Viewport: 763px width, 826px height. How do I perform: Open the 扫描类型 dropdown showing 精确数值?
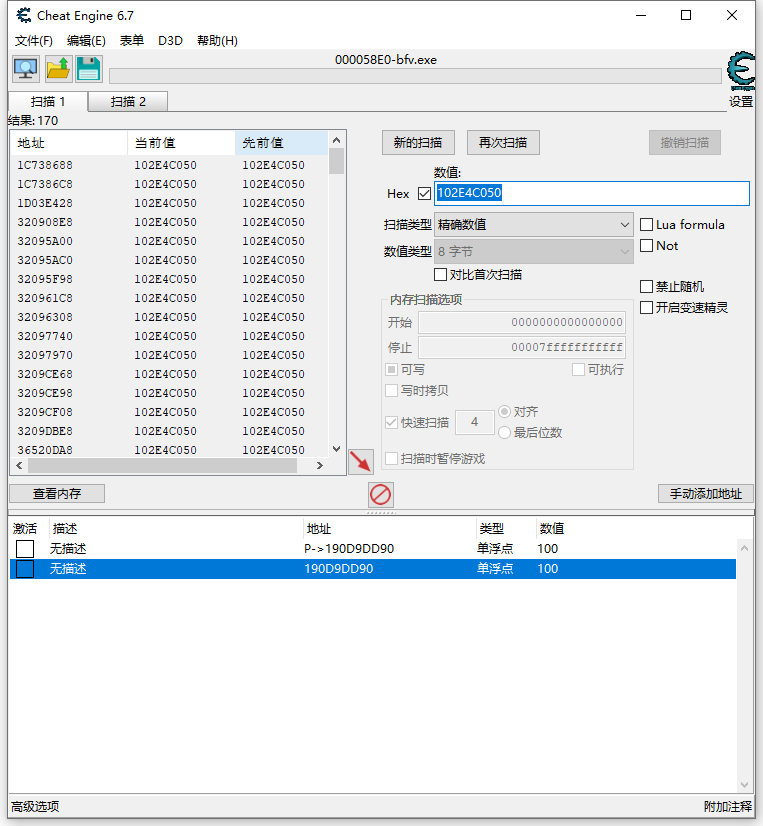pyautogui.click(x=533, y=225)
